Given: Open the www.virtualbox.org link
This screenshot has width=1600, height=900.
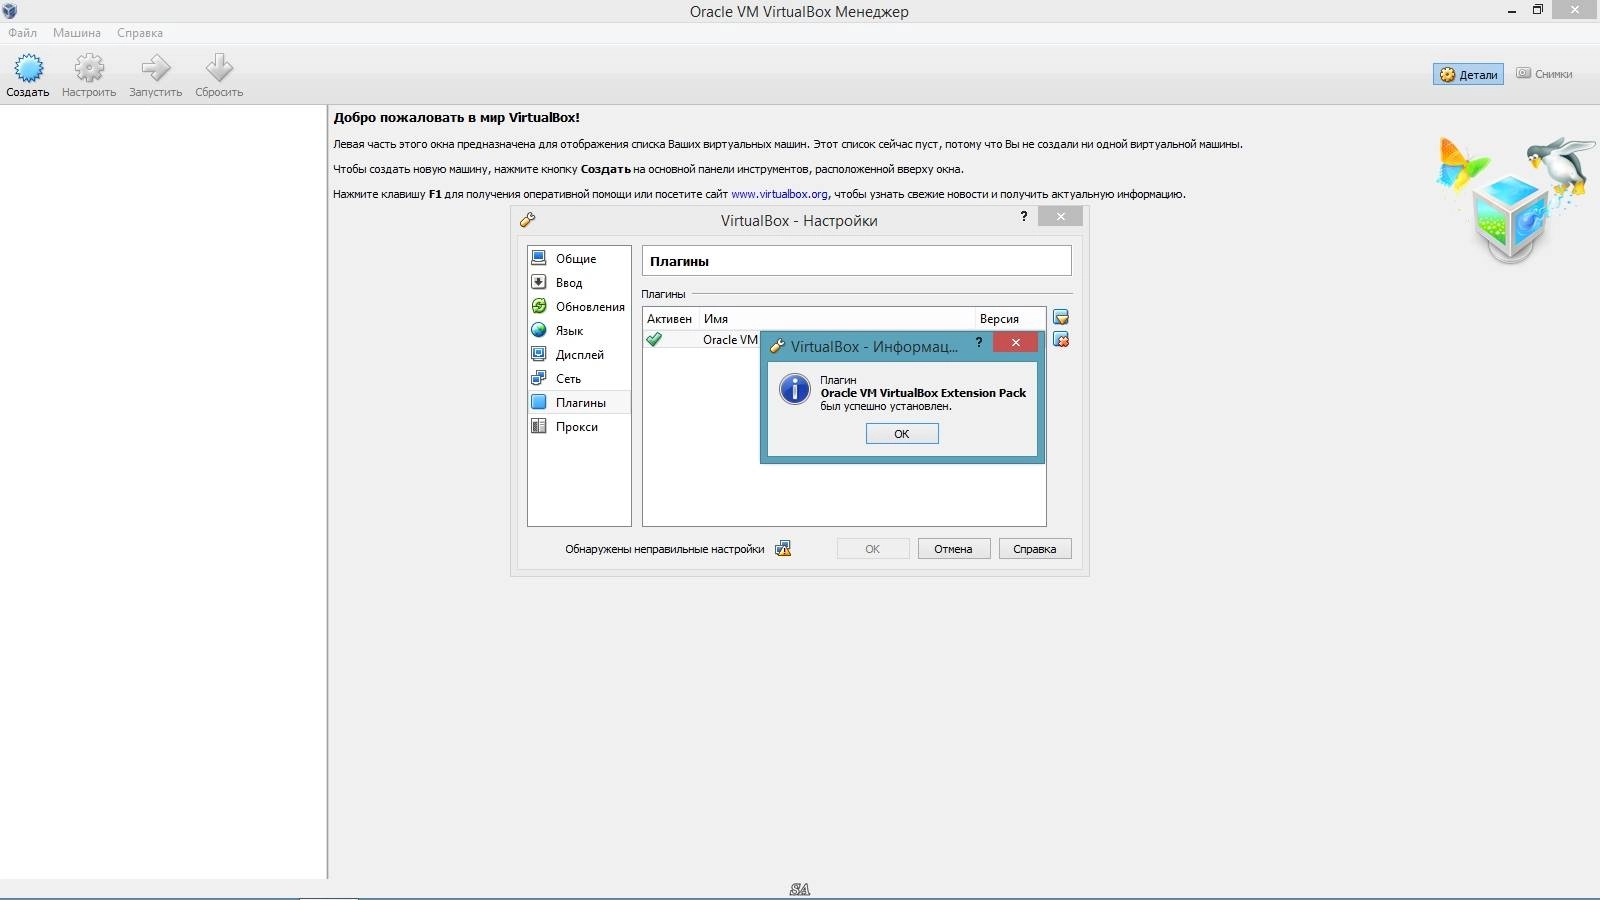Looking at the screenshot, I should [779, 194].
